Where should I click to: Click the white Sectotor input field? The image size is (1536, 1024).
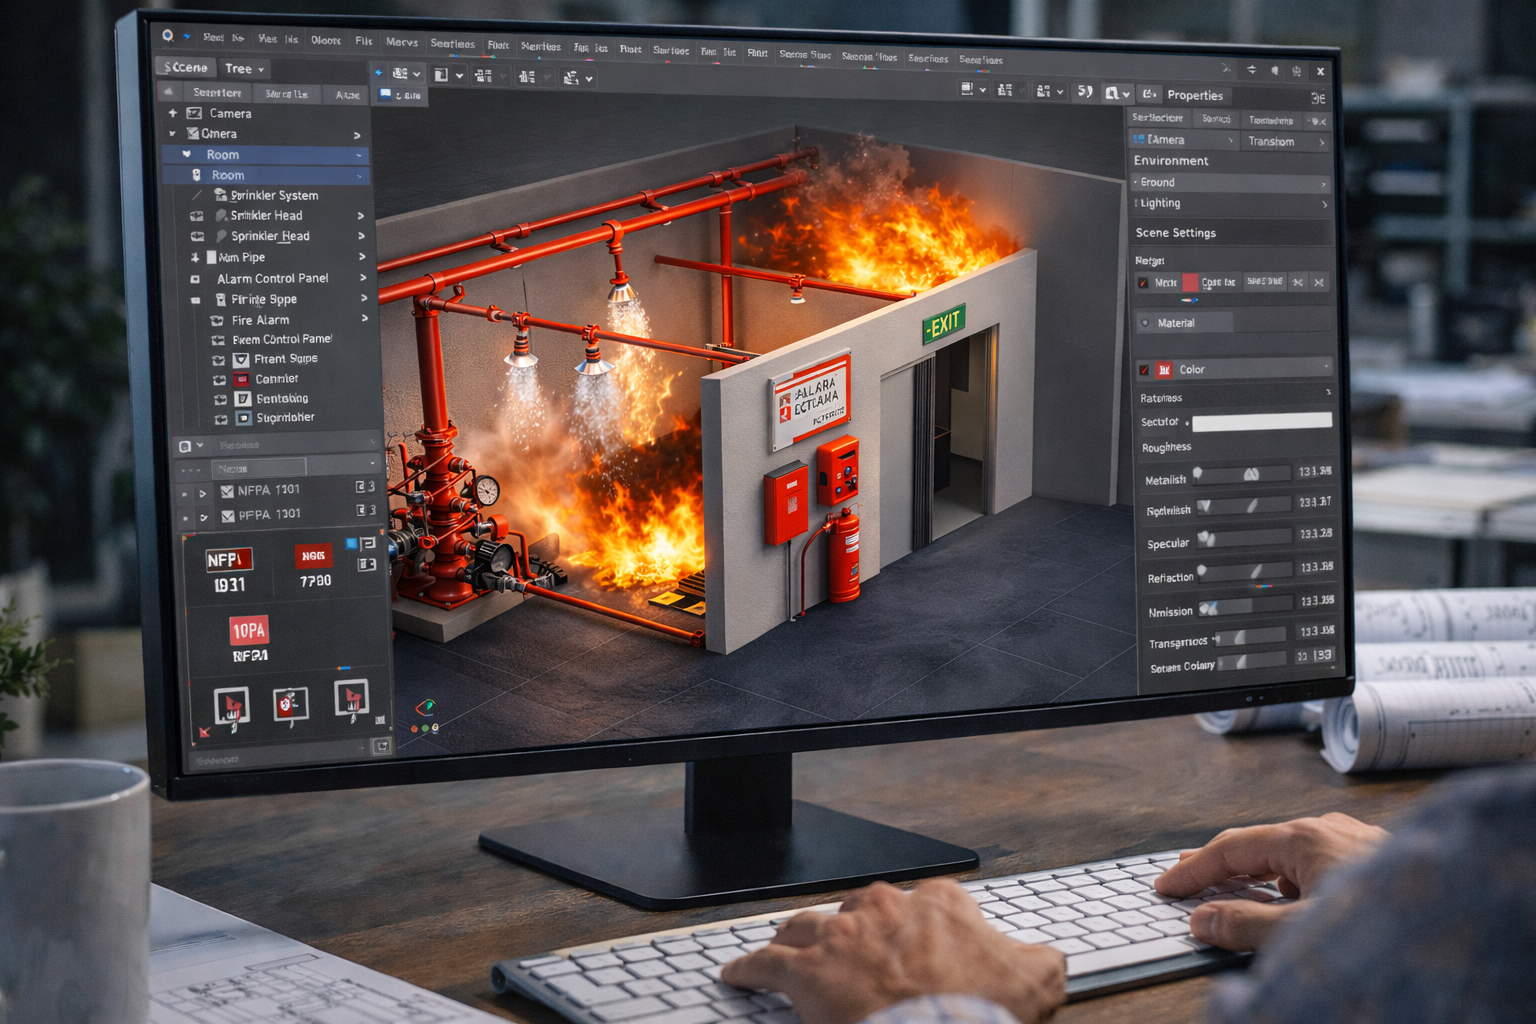pos(1262,422)
